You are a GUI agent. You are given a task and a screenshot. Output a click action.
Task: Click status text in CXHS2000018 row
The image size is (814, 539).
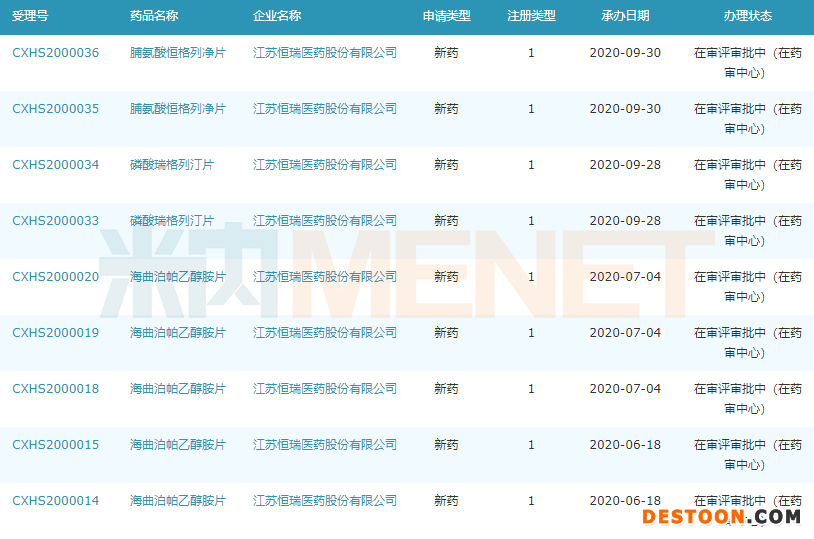click(x=748, y=399)
